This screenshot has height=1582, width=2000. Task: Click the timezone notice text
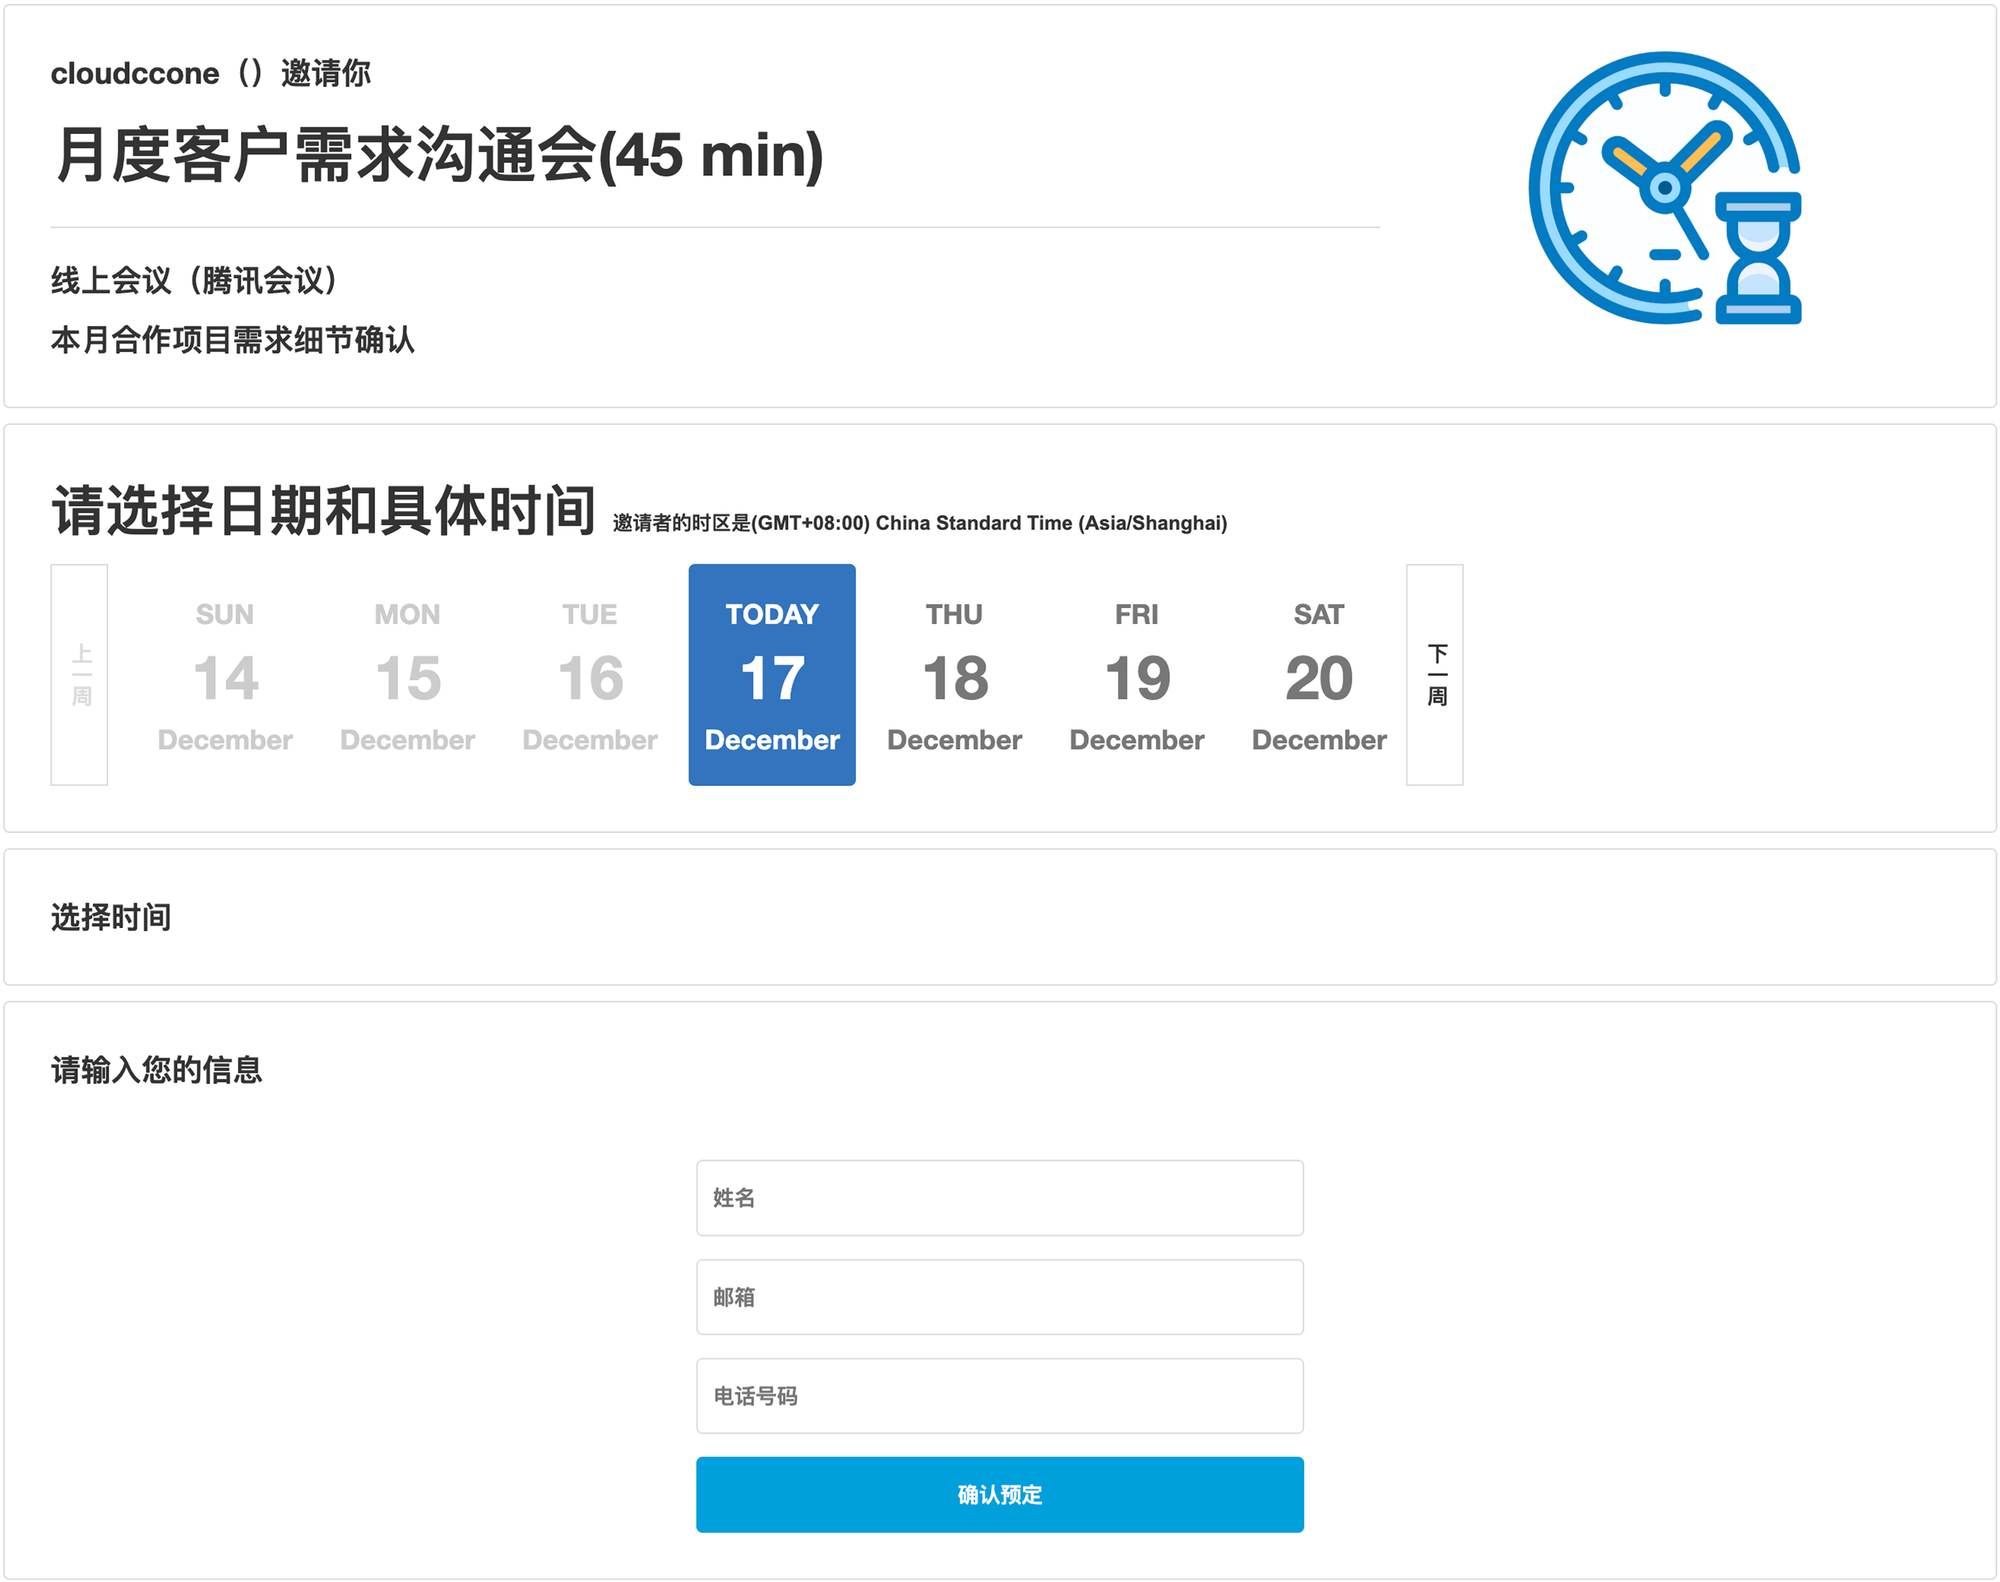coord(919,523)
